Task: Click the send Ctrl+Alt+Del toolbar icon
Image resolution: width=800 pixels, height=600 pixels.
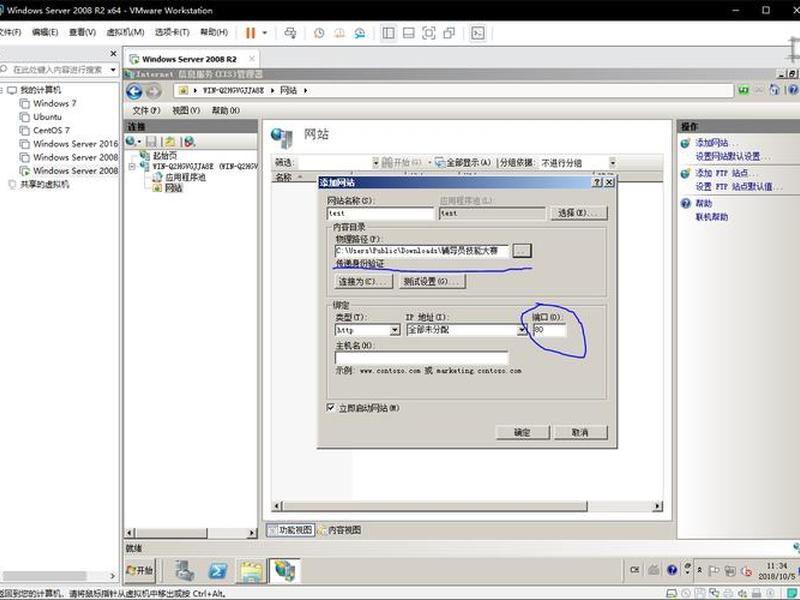Action: 290,33
